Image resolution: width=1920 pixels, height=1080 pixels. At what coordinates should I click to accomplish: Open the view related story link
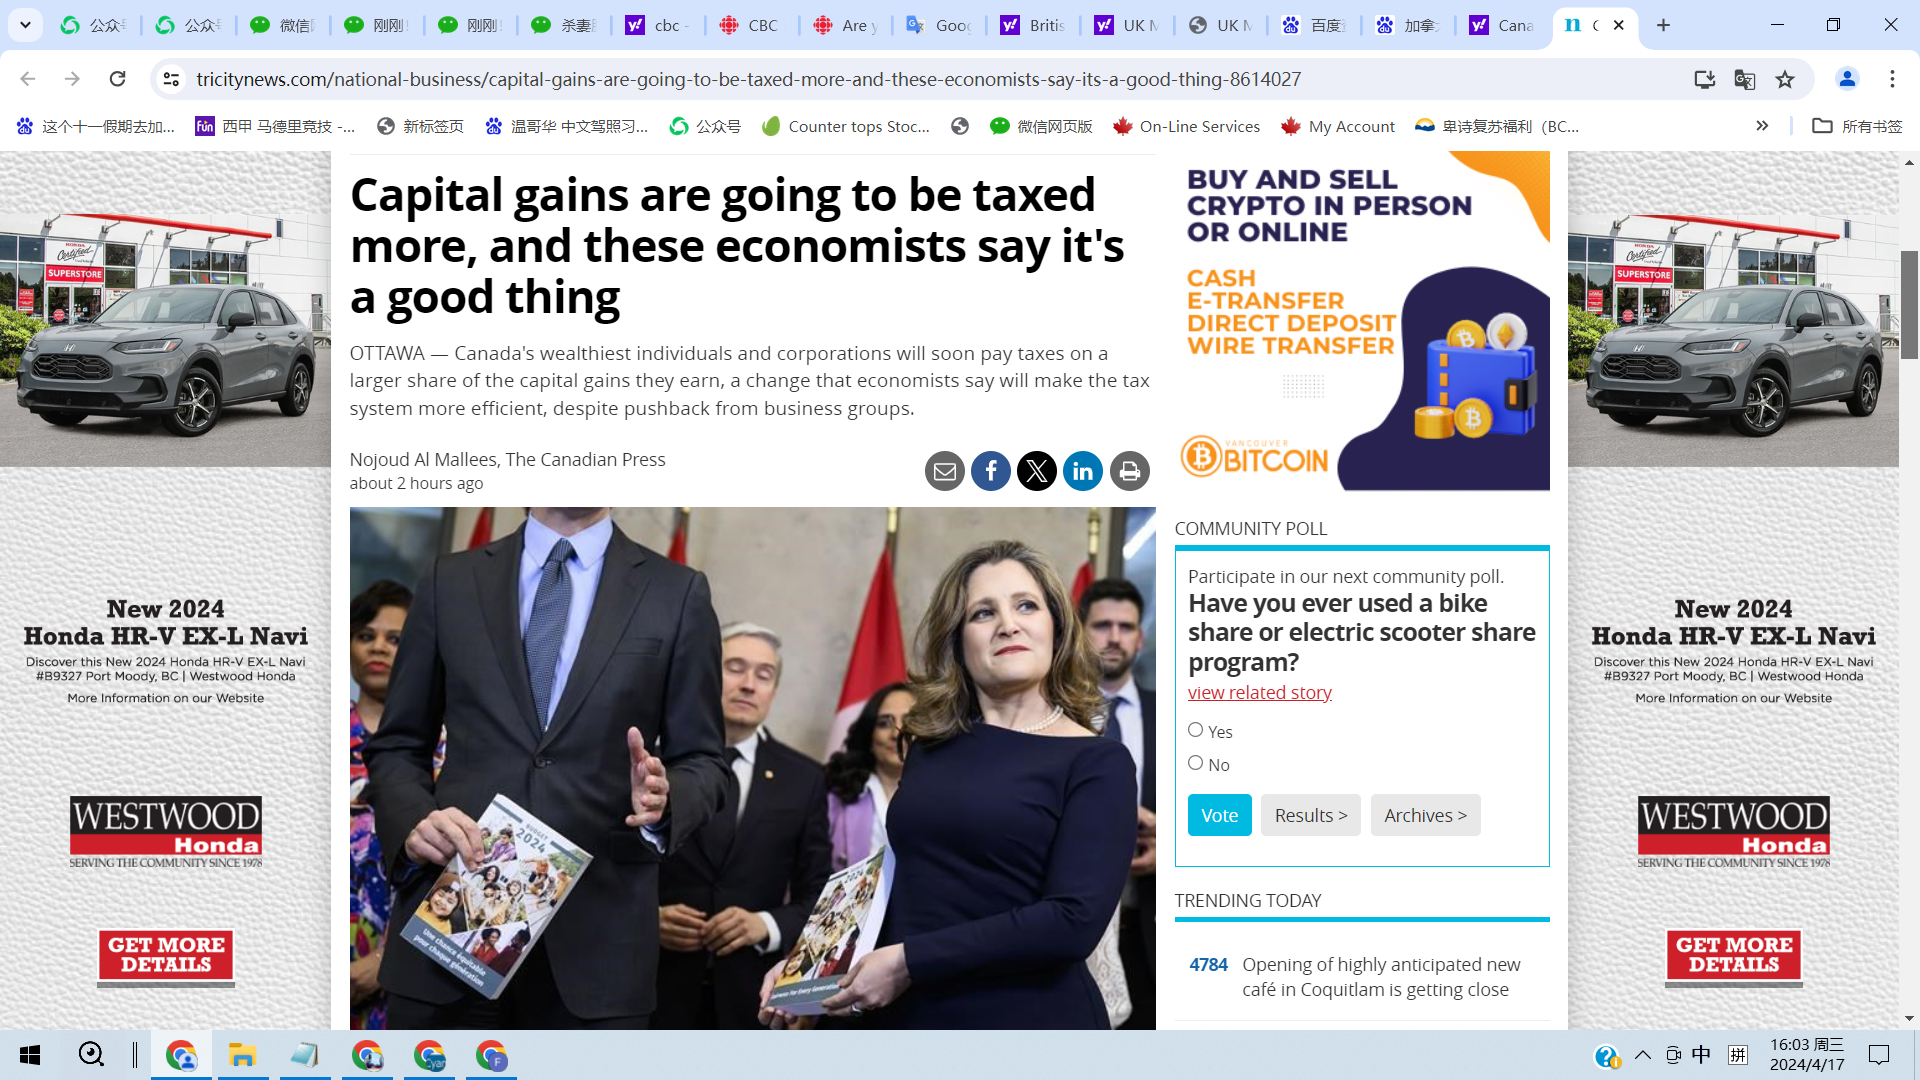(x=1259, y=692)
